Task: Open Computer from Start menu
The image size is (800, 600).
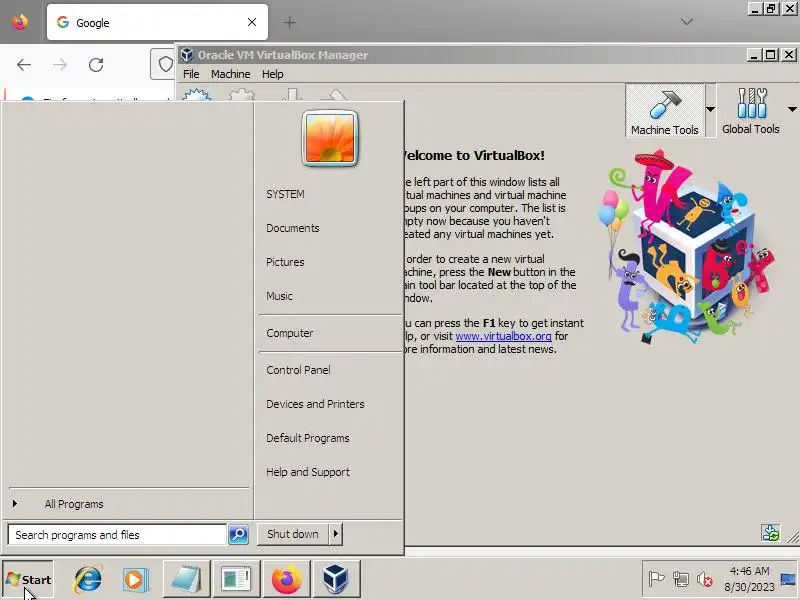Action: 289,333
